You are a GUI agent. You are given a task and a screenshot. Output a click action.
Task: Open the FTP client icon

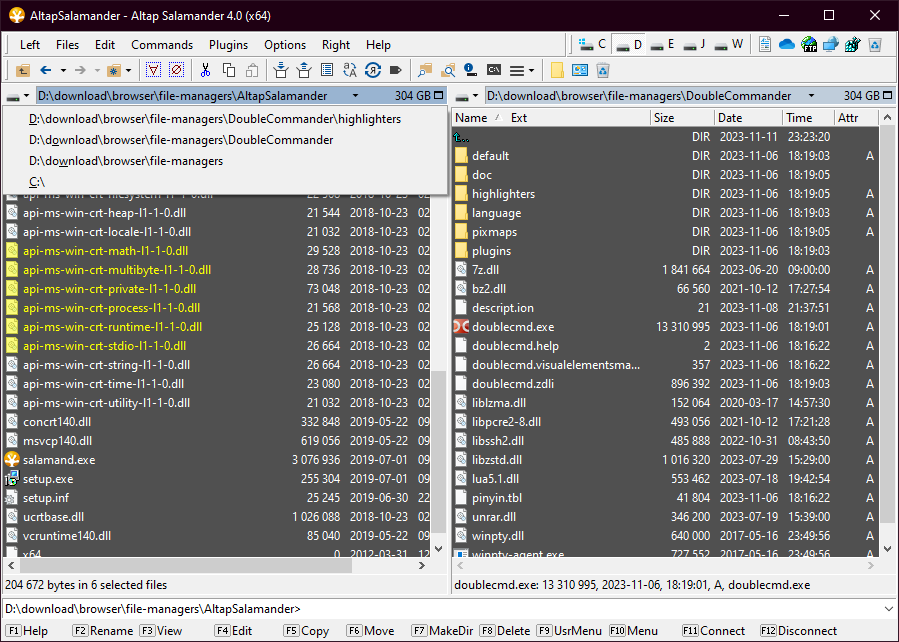tap(808, 45)
